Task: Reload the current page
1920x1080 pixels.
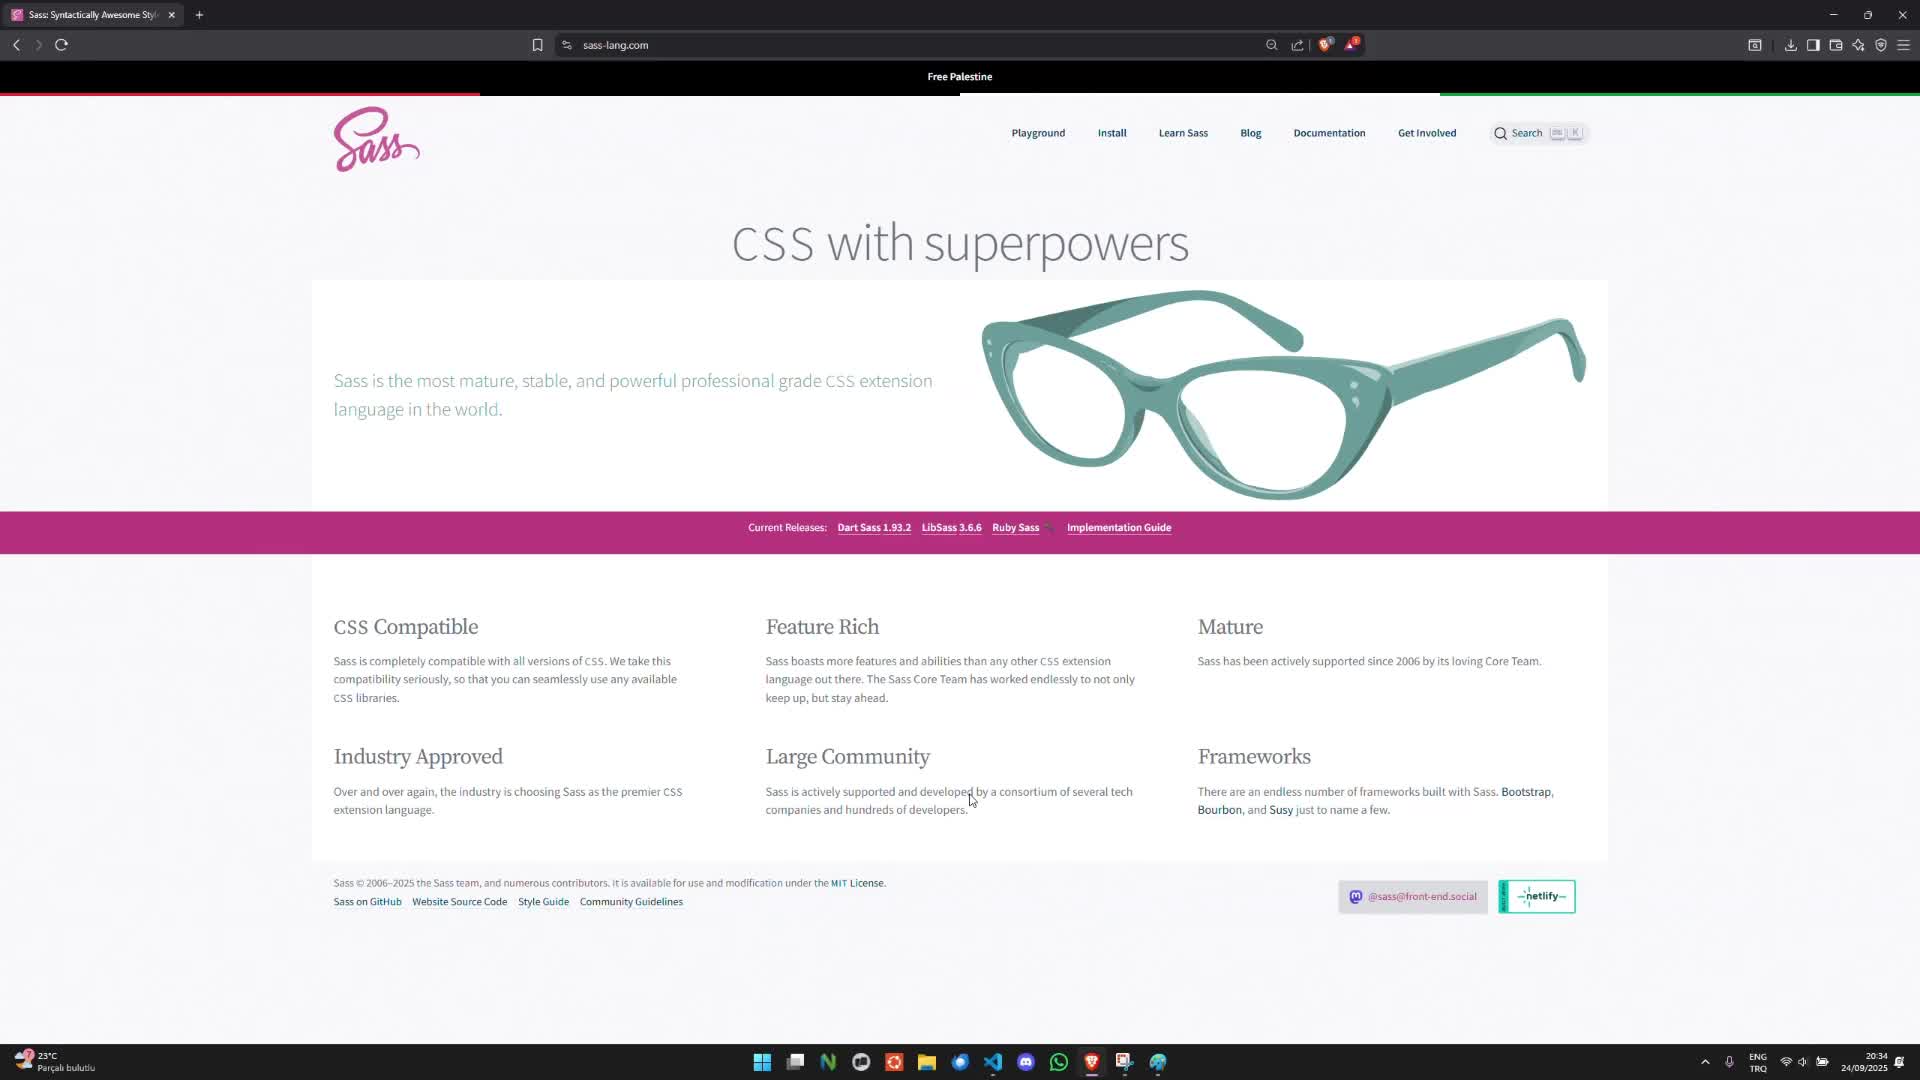Action: [x=61, y=45]
